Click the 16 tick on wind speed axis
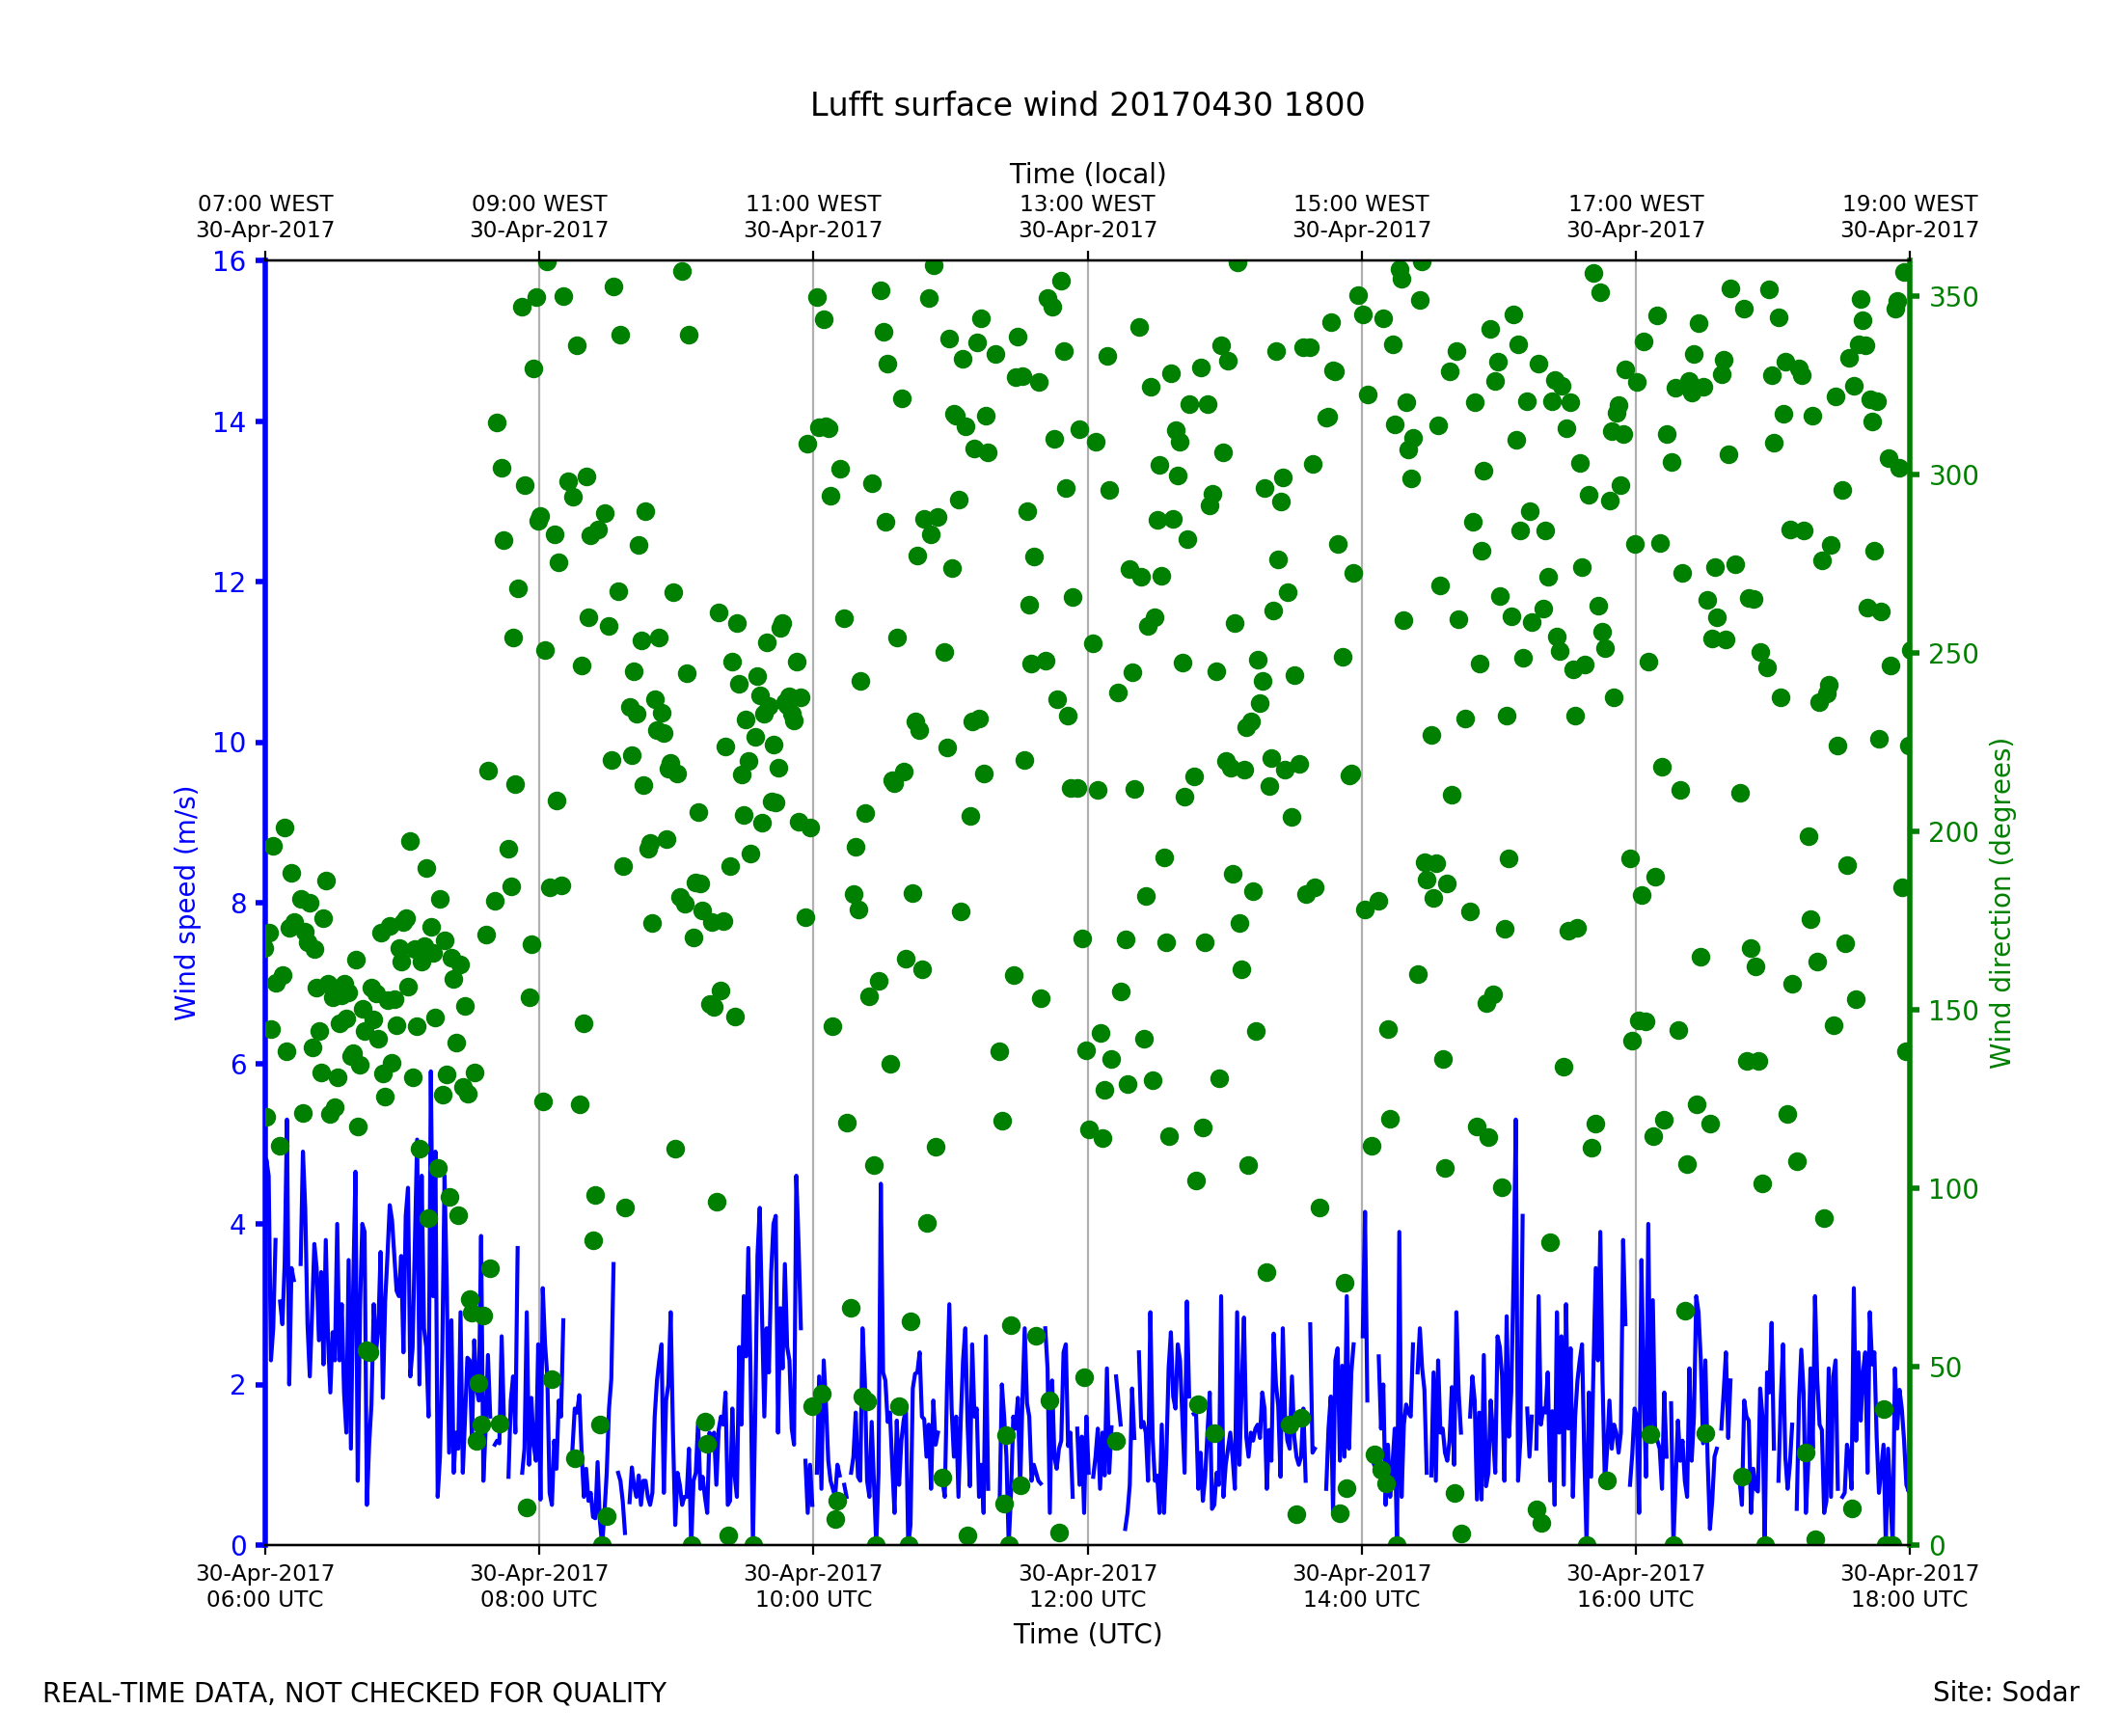Viewport: 2122px width, 1736px height. pyautogui.click(x=229, y=262)
